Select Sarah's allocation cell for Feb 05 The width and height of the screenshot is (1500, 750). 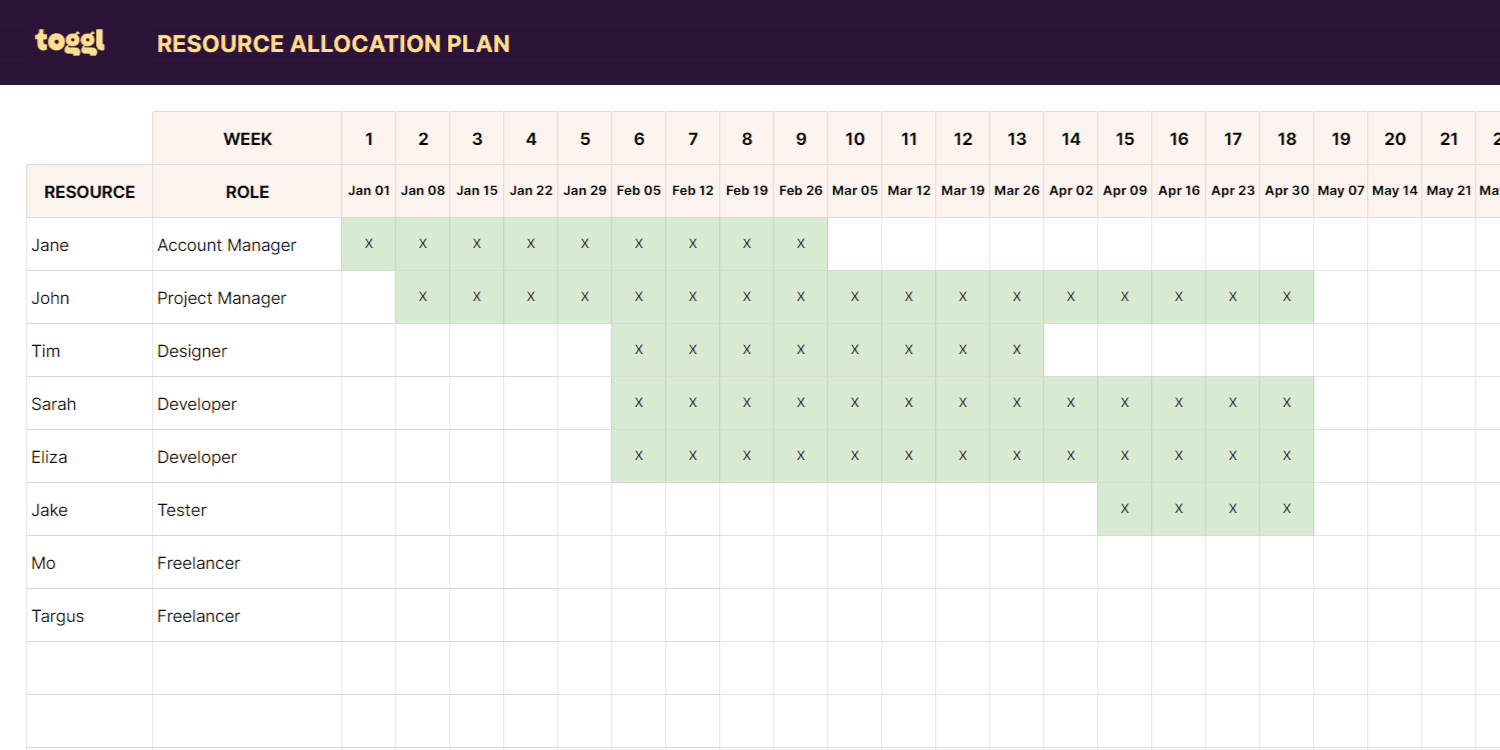click(x=639, y=403)
